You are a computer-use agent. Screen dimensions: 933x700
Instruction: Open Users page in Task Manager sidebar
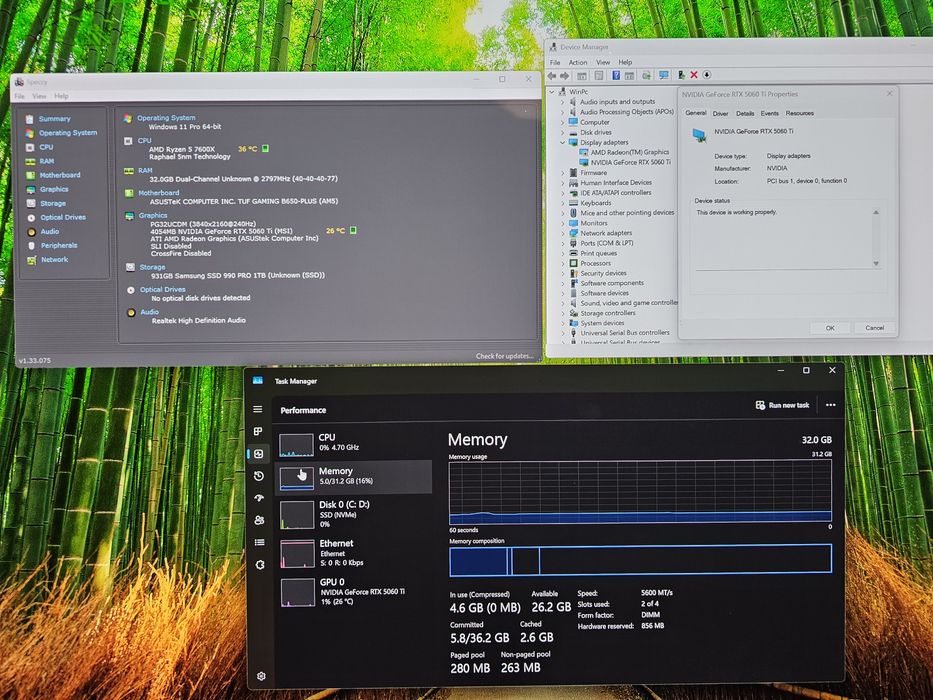click(259, 520)
